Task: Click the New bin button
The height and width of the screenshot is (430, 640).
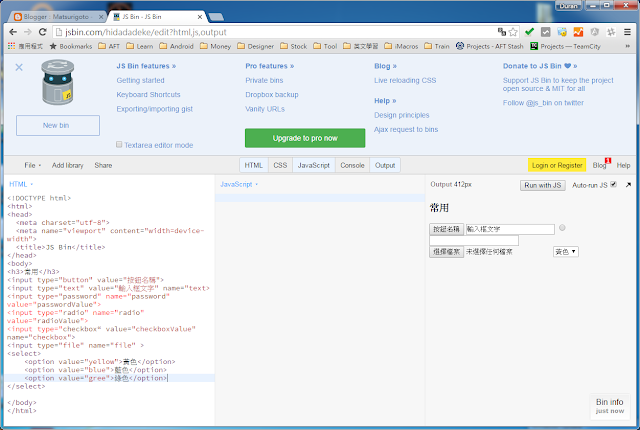Action: coord(58,125)
